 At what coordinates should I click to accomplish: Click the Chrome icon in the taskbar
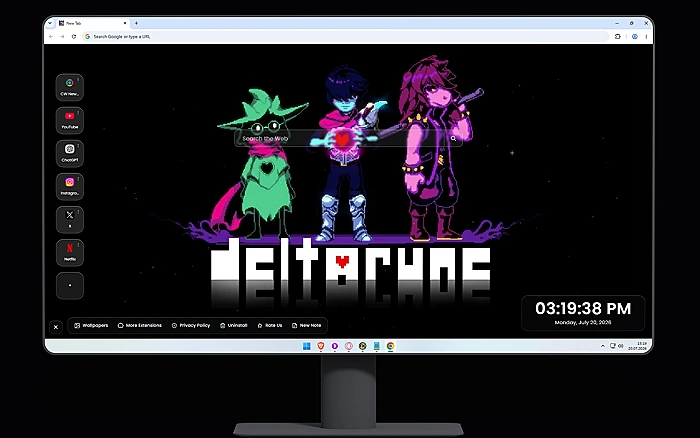391,346
